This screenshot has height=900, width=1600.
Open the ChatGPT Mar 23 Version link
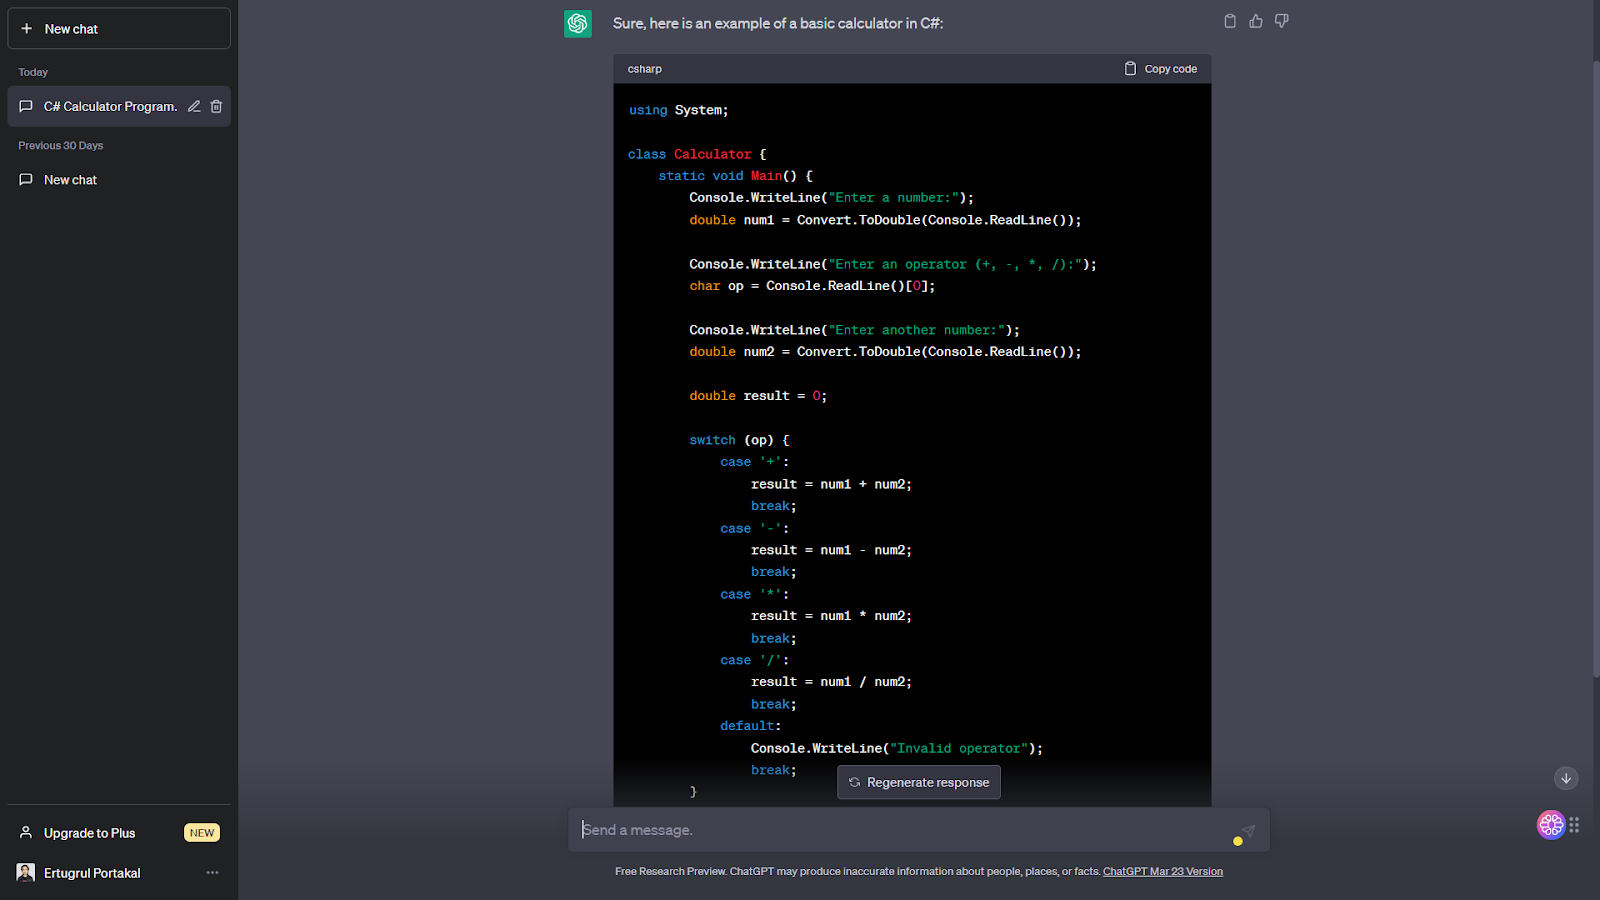point(1163,872)
